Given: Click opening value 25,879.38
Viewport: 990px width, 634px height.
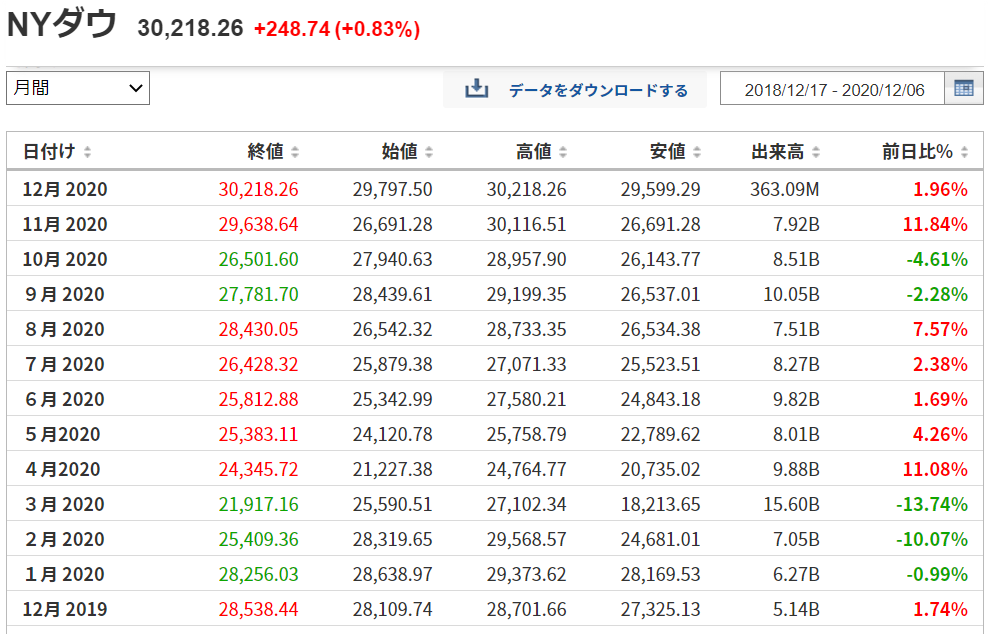Looking at the screenshot, I should click(x=392, y=364).
